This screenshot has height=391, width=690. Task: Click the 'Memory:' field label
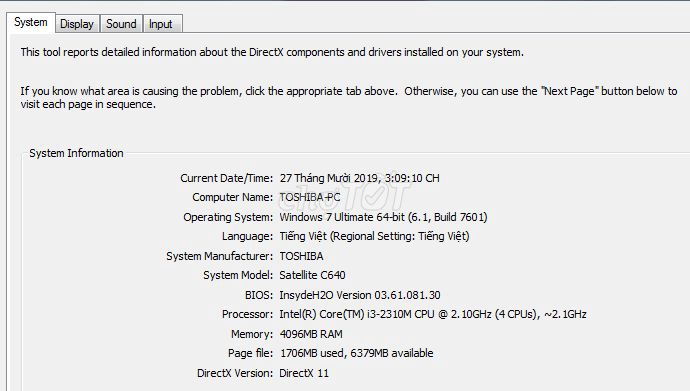252,334
